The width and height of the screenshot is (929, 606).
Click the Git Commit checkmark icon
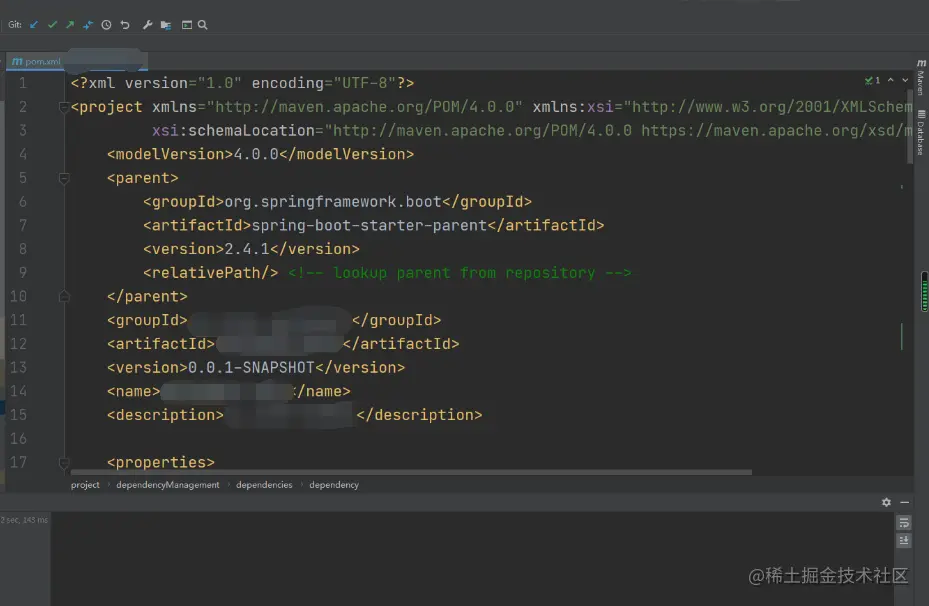click(x=52, y=25)
